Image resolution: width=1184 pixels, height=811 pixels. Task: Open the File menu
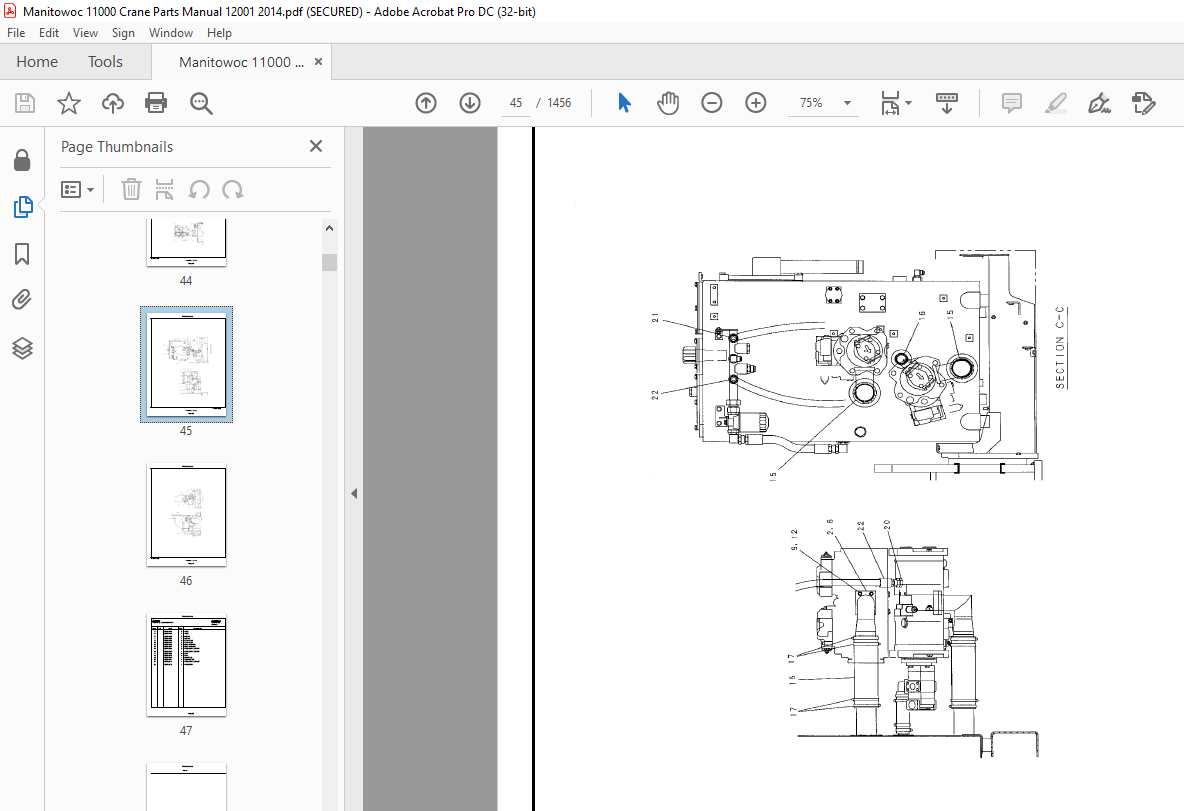pyautogui.click(x=16, y=32)
